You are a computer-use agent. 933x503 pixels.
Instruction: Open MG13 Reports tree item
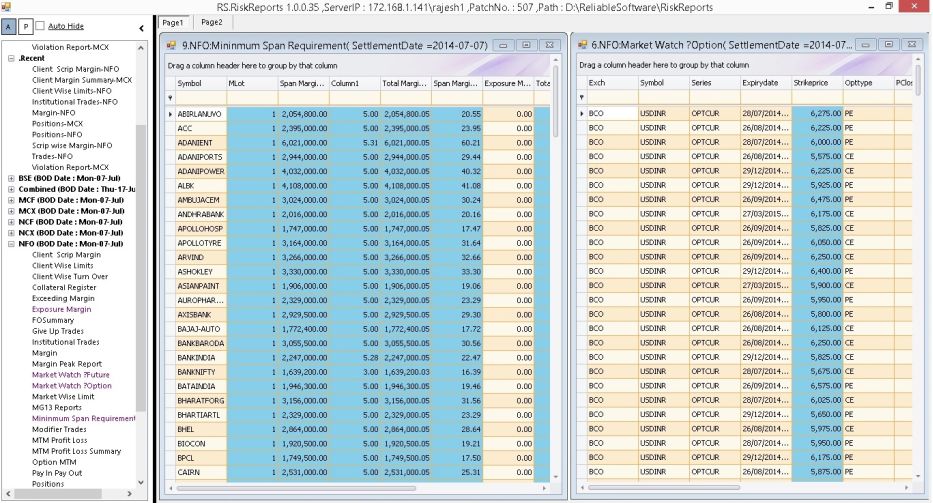click(57, 408)
